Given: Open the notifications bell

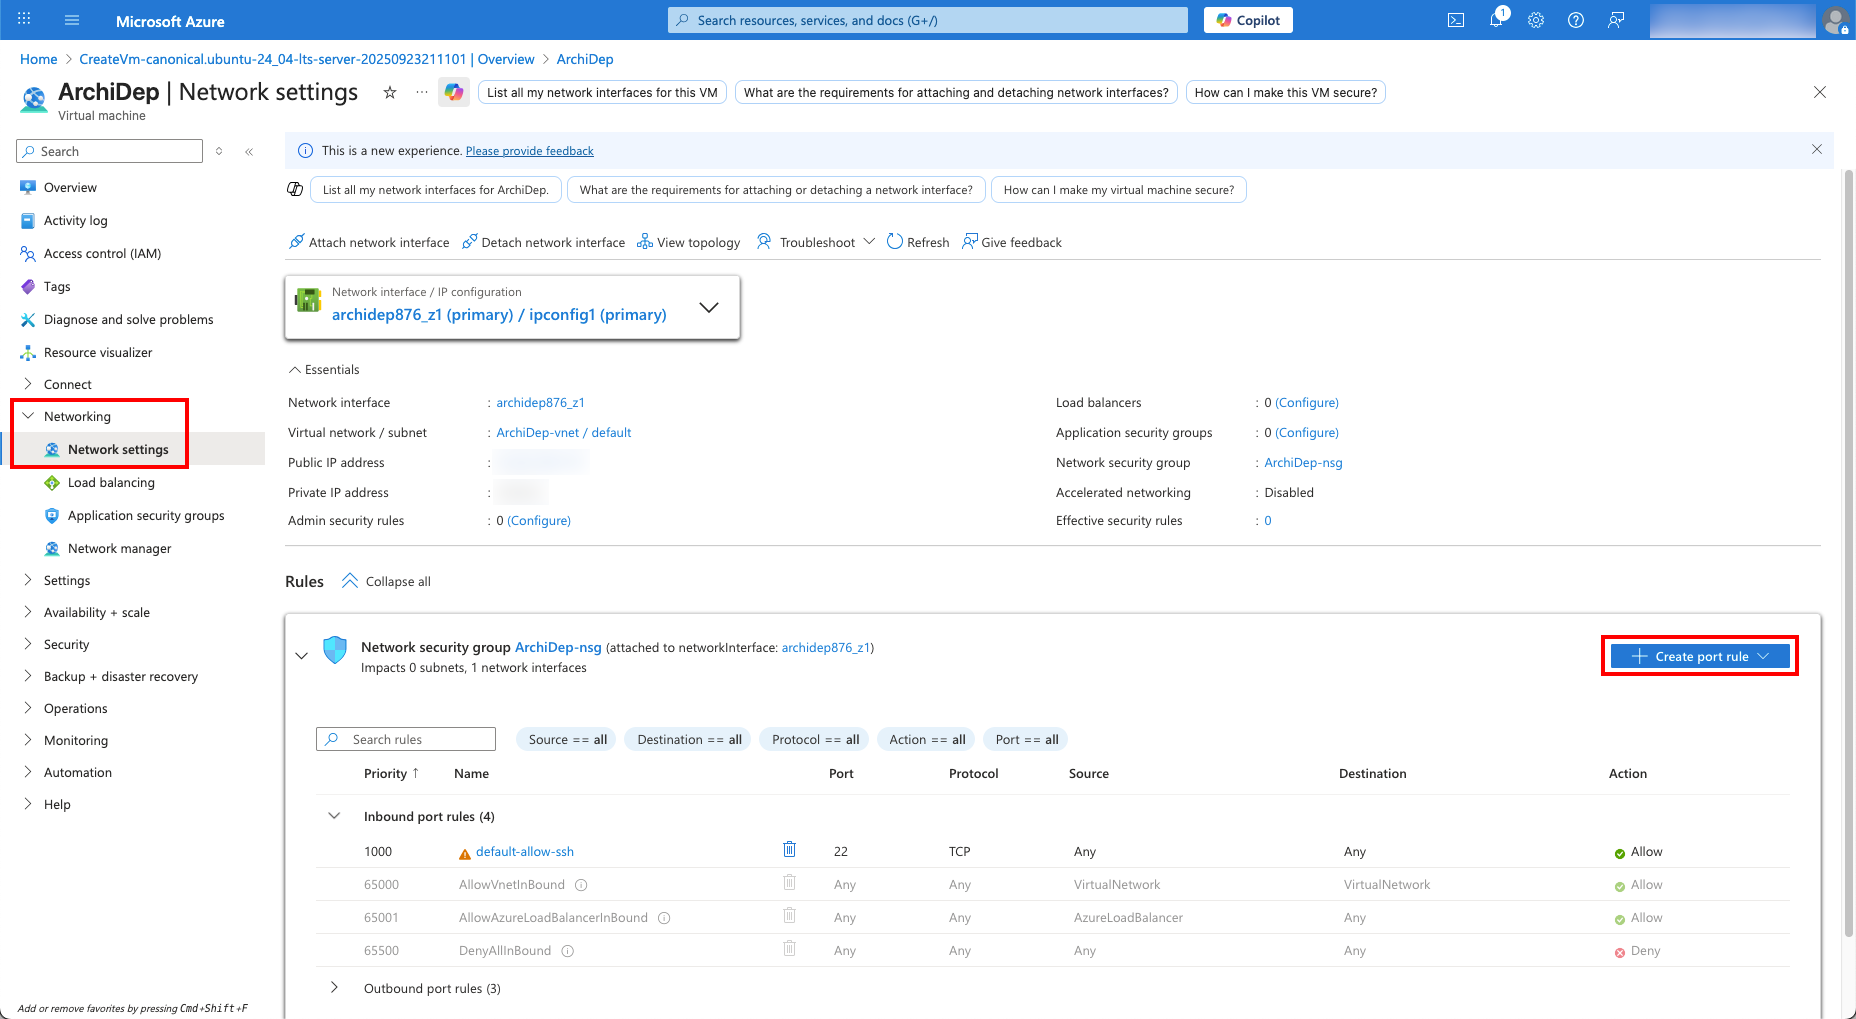Looking at the screenshot, I should (x=1496, y=20).
